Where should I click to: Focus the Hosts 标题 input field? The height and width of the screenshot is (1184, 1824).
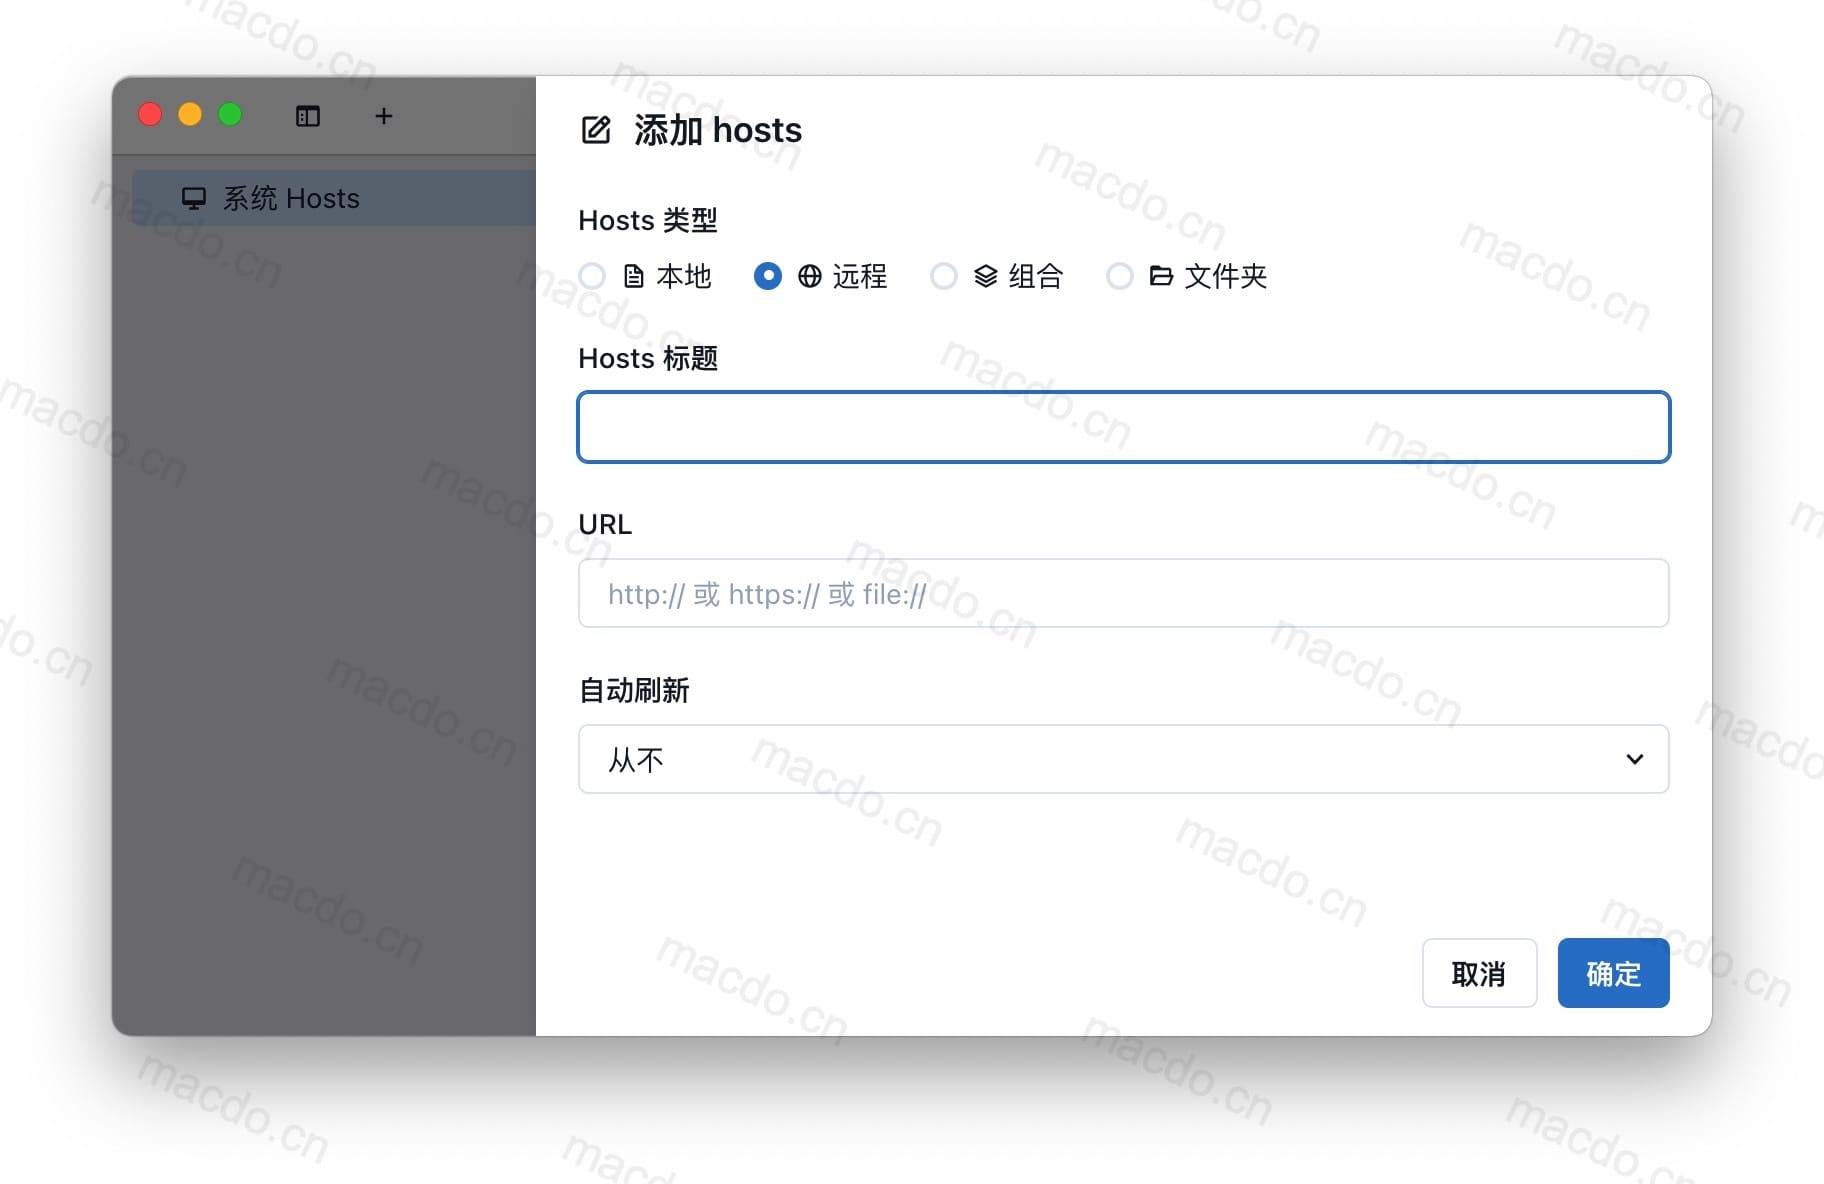click(1124, 427)
